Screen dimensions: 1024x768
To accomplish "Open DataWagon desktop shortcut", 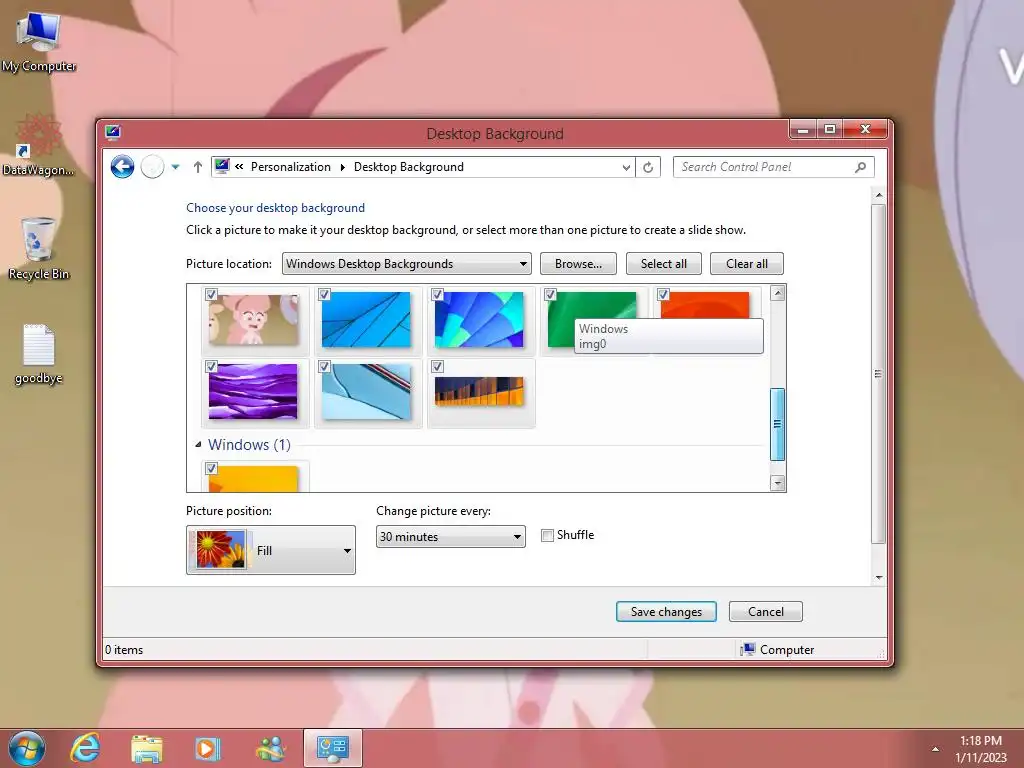I will coord(38,145).
